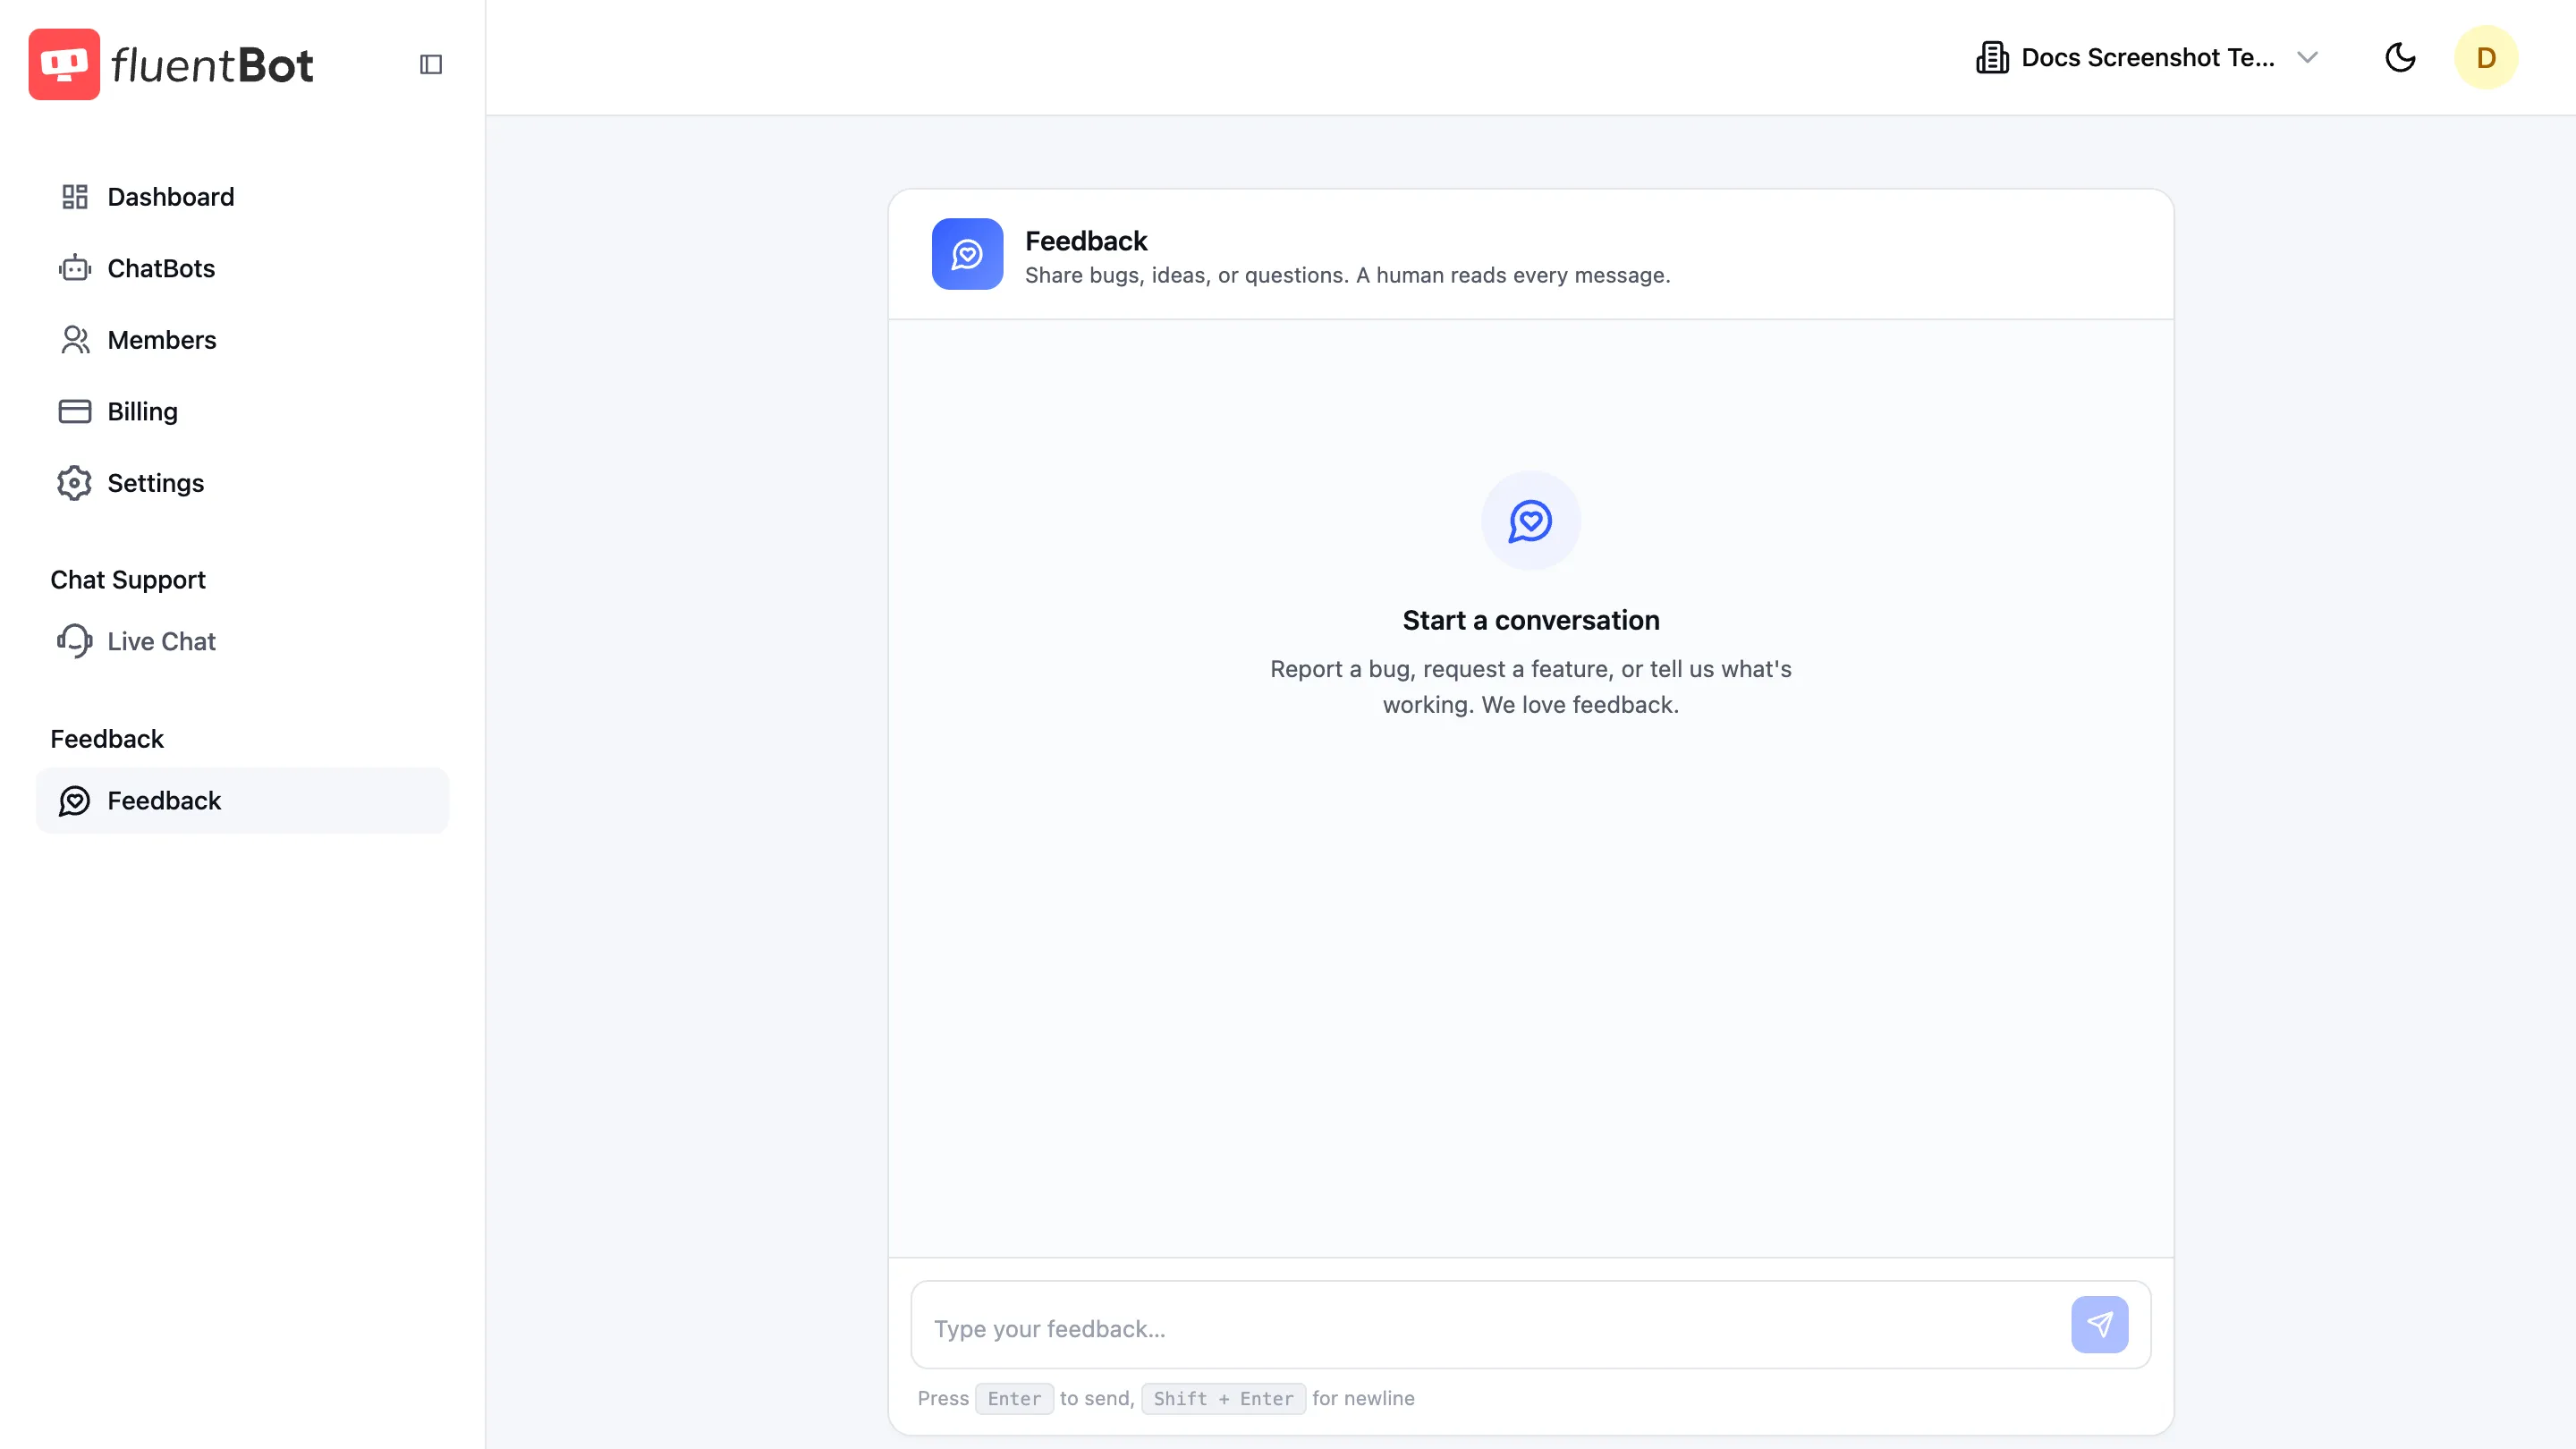The height and width of the screenshot is (1449, 2576).
Task: Select the highlighted Feedback nav item
Action: click(x=242, y=801)
